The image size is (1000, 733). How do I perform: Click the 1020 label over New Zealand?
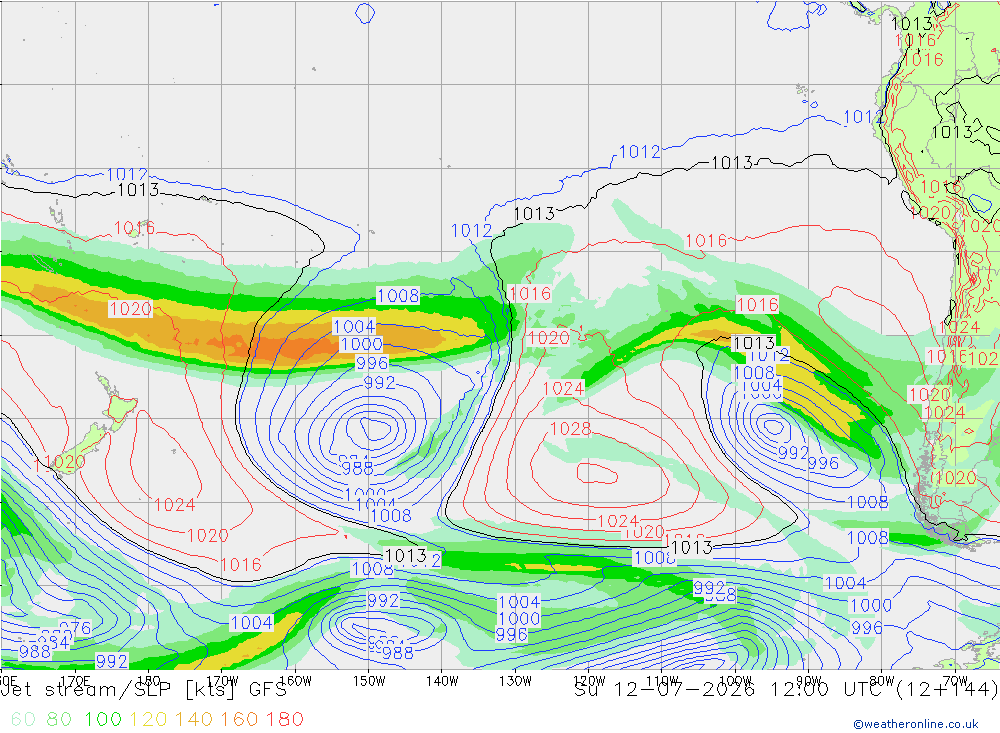point(64,462)
